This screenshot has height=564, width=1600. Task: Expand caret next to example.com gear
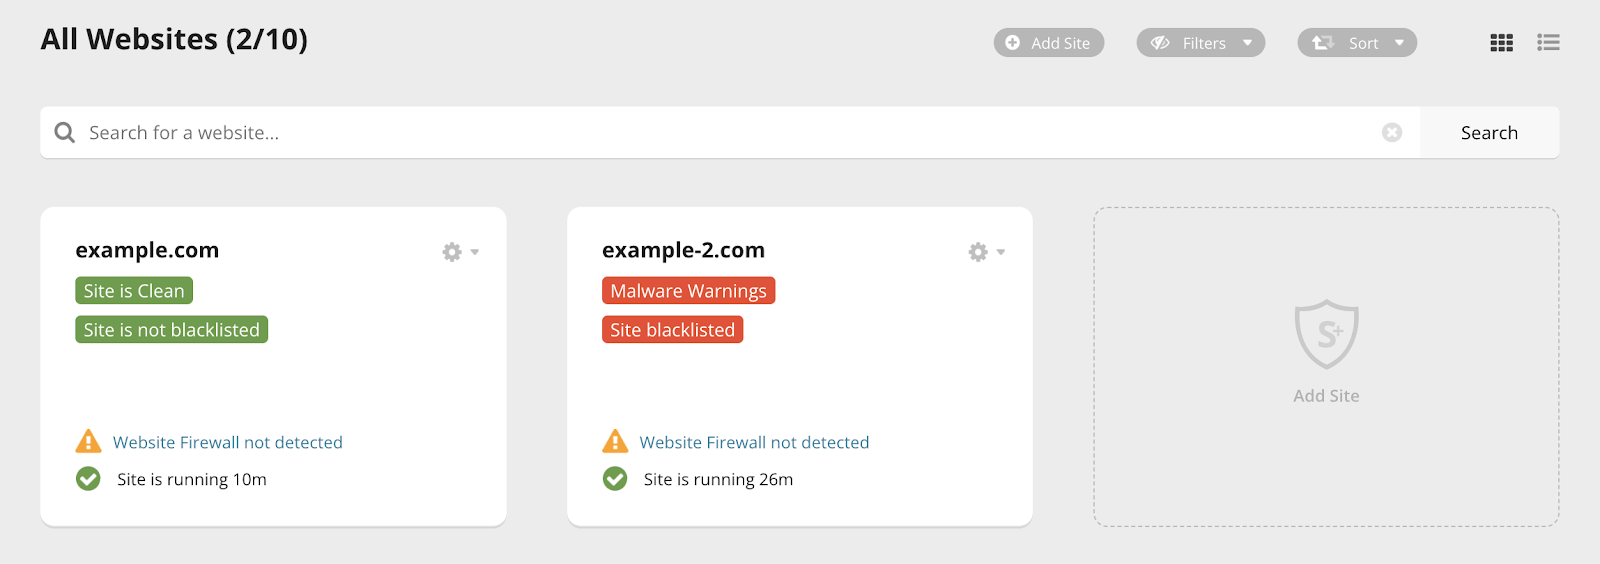coord(475,252)
